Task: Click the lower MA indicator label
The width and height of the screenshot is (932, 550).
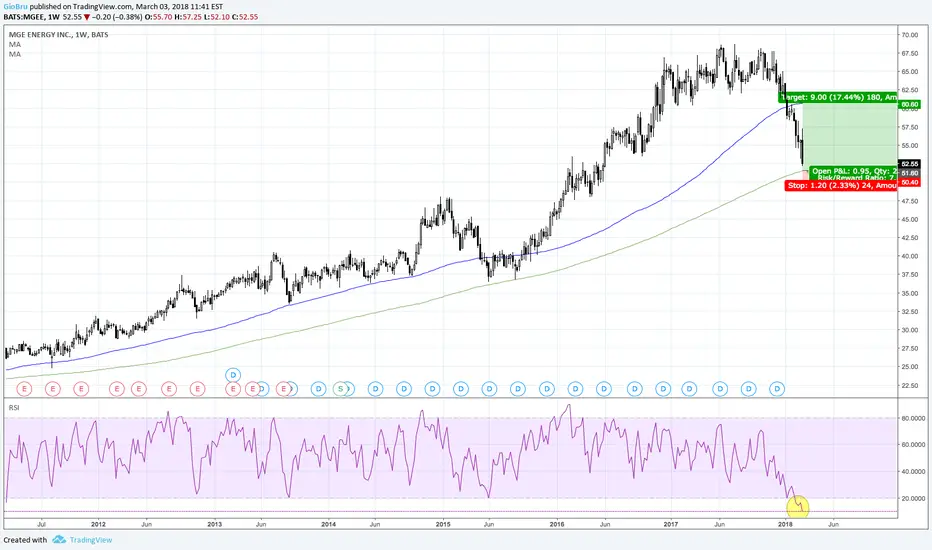Action: pos(14,54)
